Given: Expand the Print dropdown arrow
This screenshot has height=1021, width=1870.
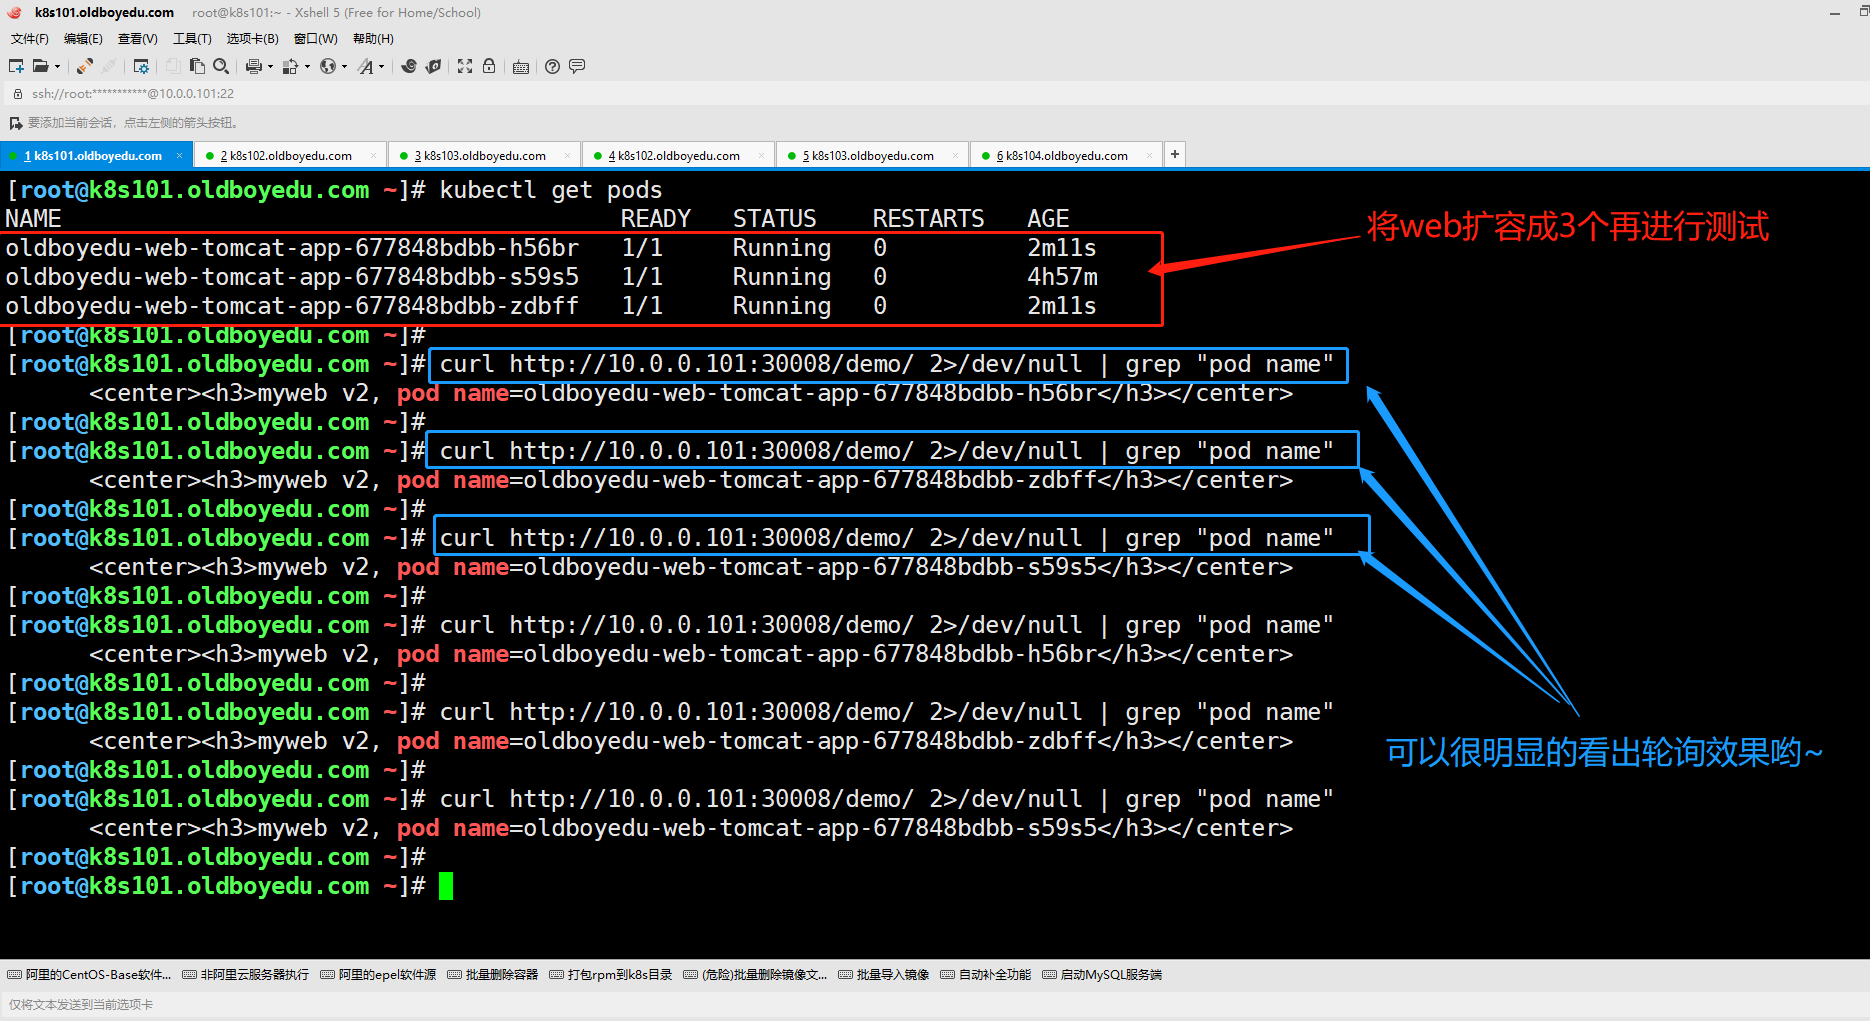Looking at the screenshot, I should (x=270, y=67).
